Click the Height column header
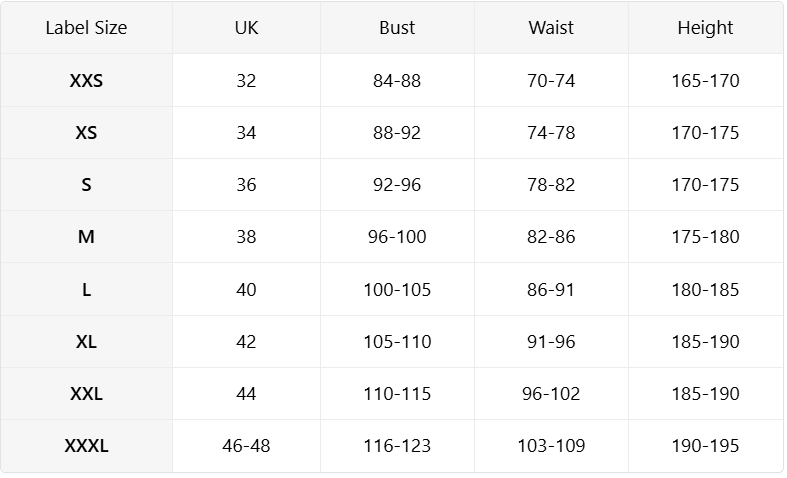 point(705,28)
